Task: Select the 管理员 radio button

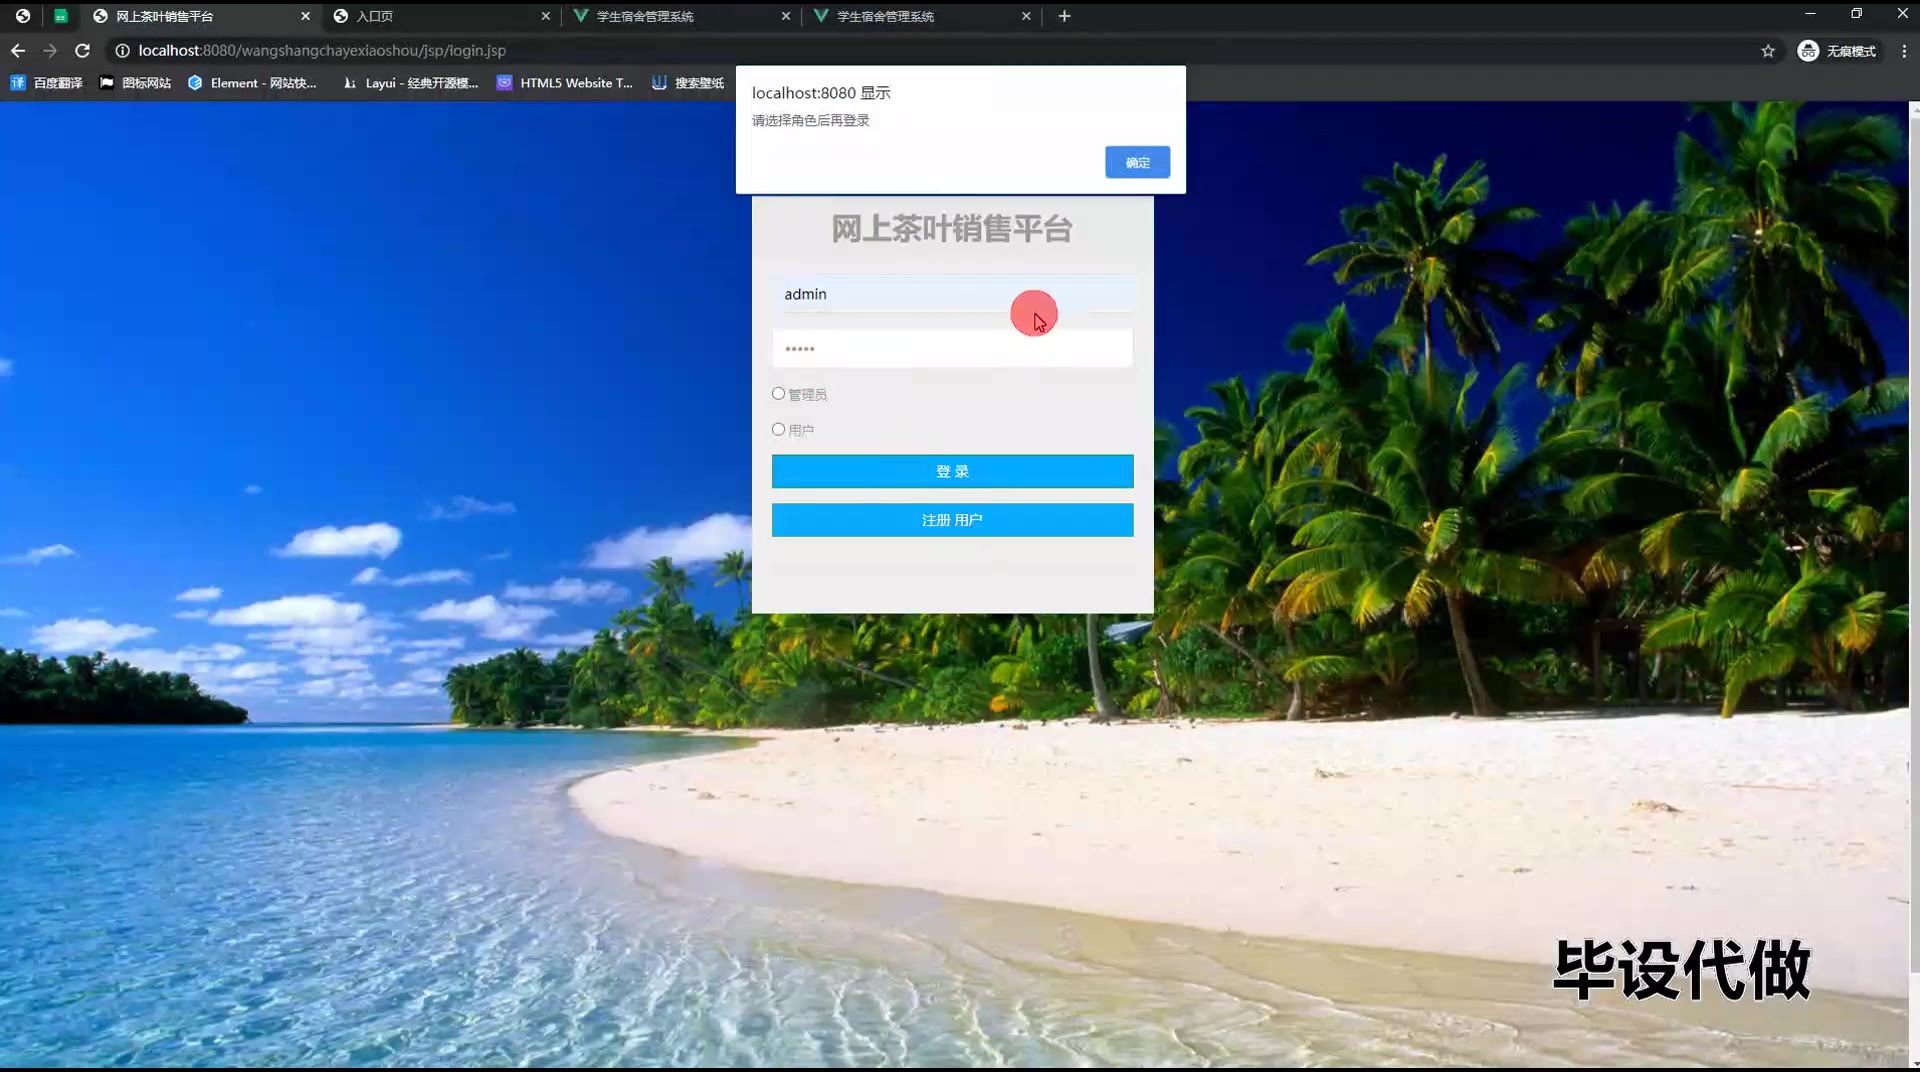Action: pyautogui.click(x=778, y=394)
